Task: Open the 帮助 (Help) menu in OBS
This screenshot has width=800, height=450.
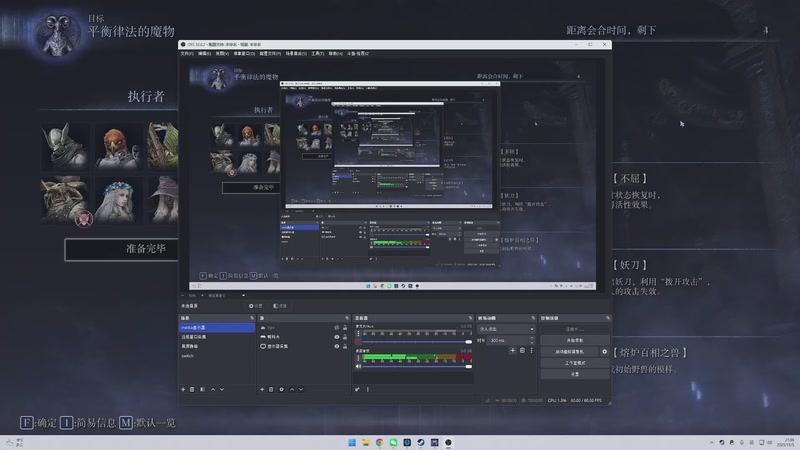Action: tap(336, 54)
